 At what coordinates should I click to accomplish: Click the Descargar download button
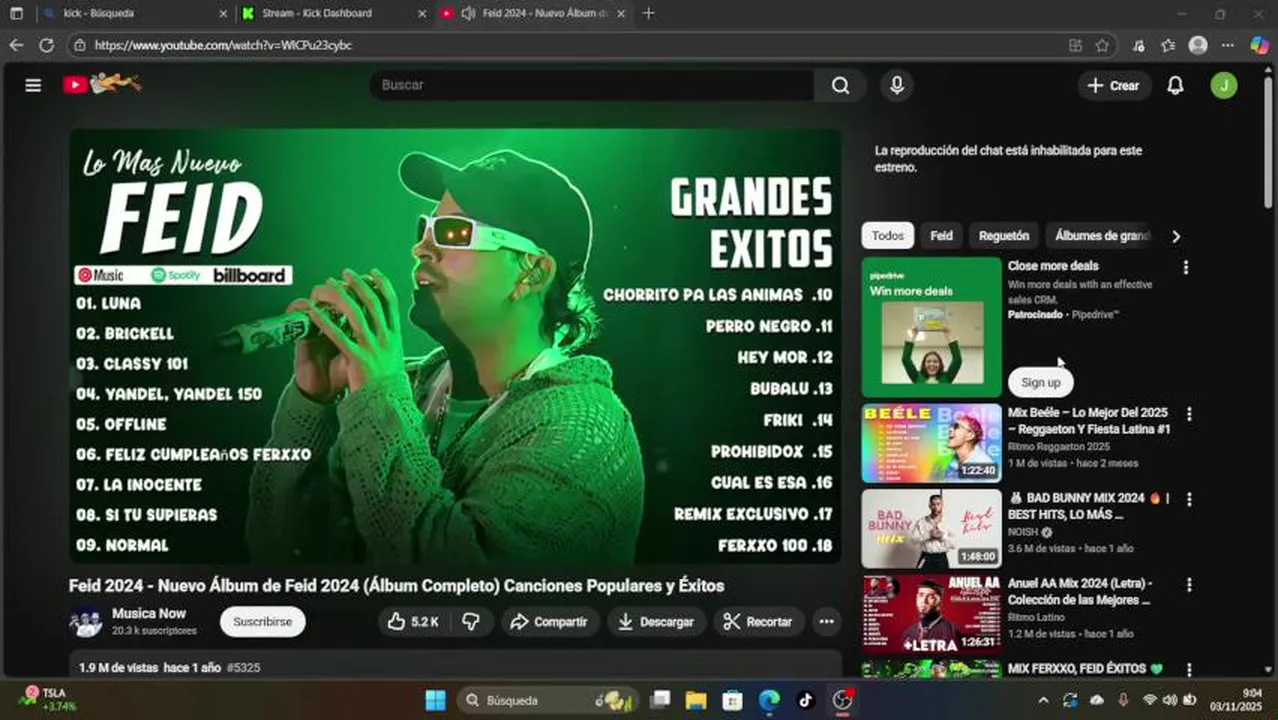pos(656,621)
